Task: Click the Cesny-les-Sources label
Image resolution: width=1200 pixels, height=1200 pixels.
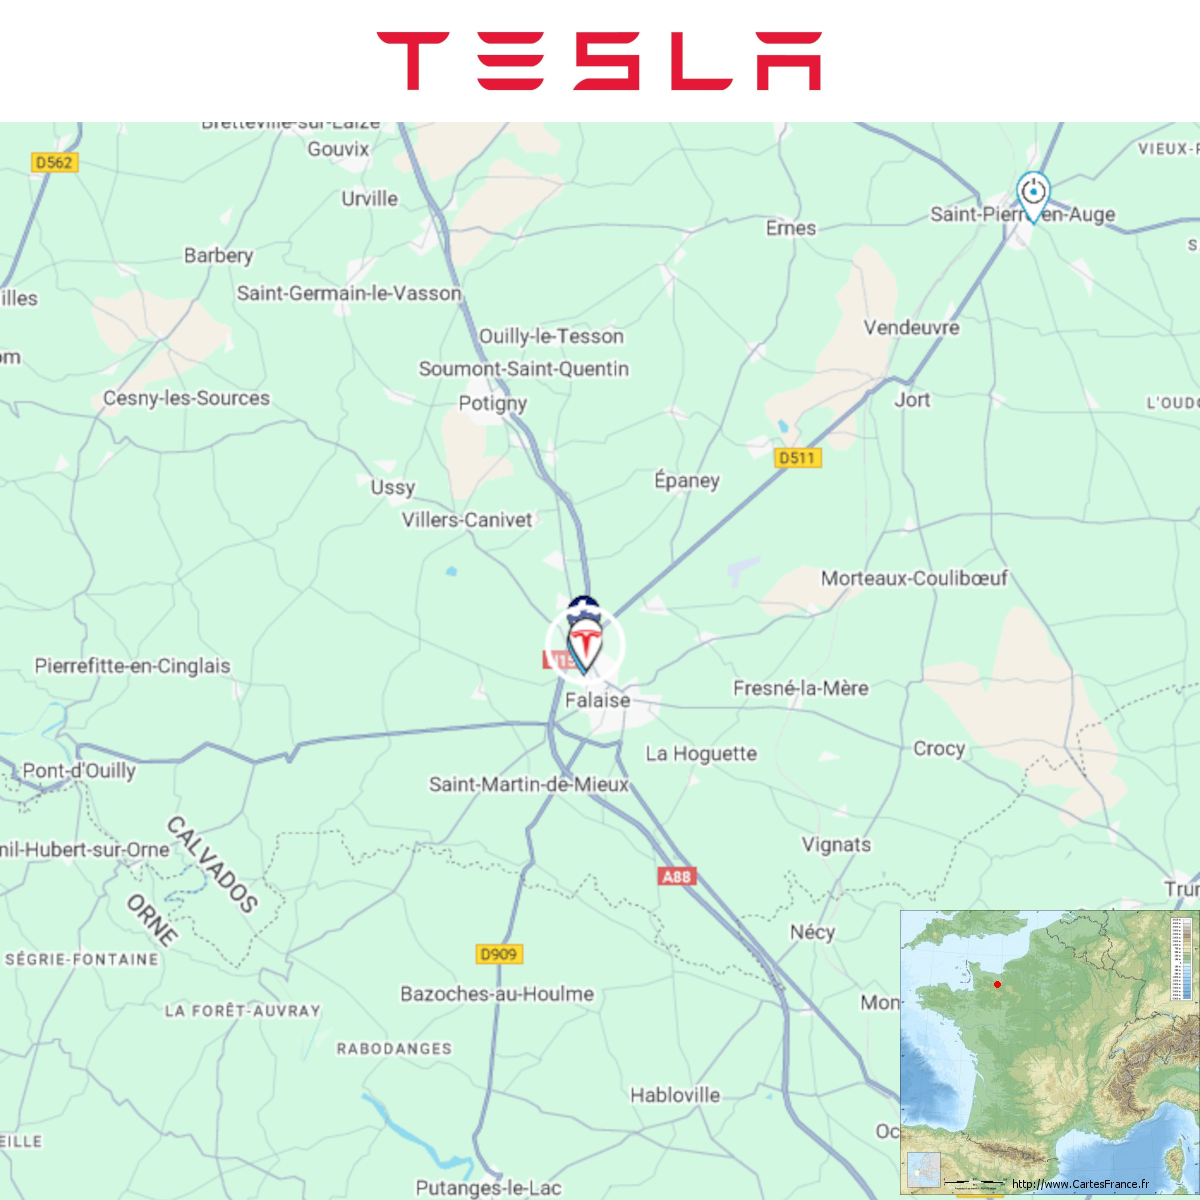Action: click(187, 398)
